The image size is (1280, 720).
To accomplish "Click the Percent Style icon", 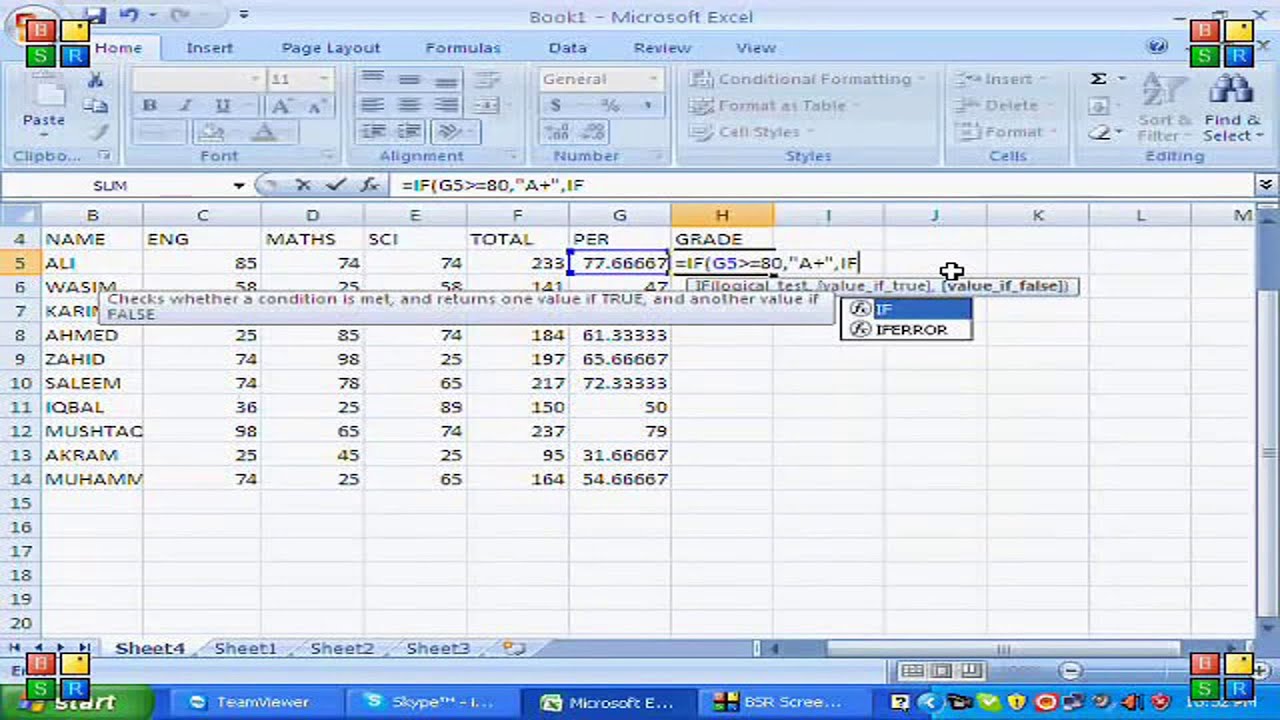I will point(610,105).
